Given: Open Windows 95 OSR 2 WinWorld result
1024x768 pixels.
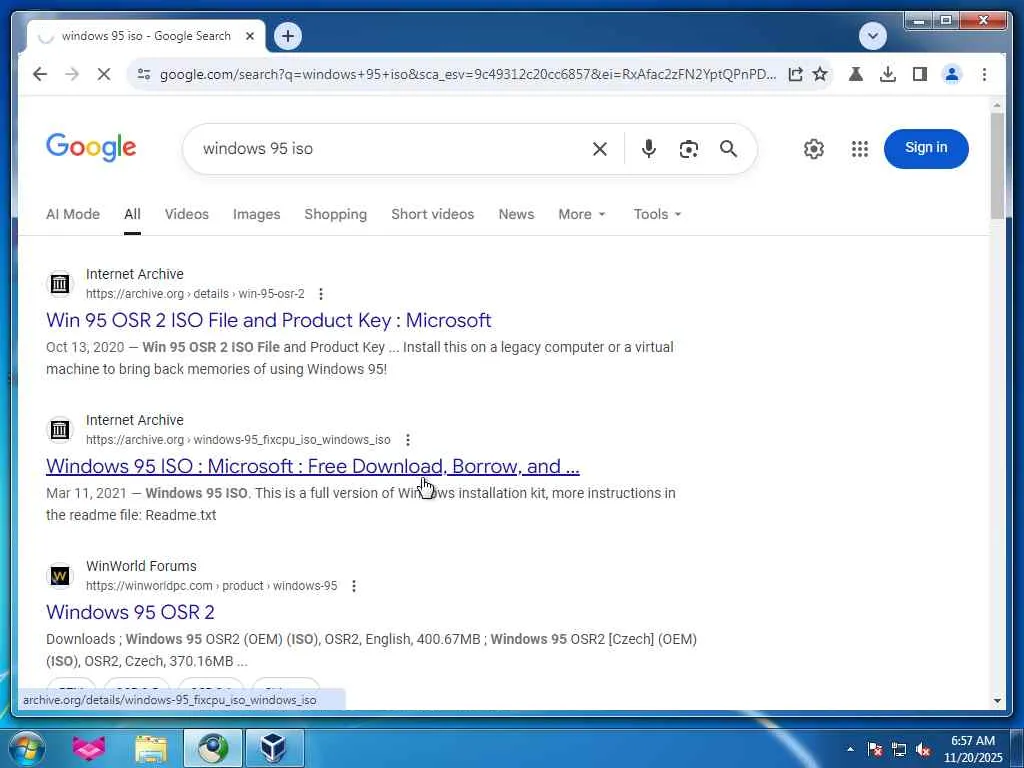Looking at the screenshot, I should [x=130, y=612].
